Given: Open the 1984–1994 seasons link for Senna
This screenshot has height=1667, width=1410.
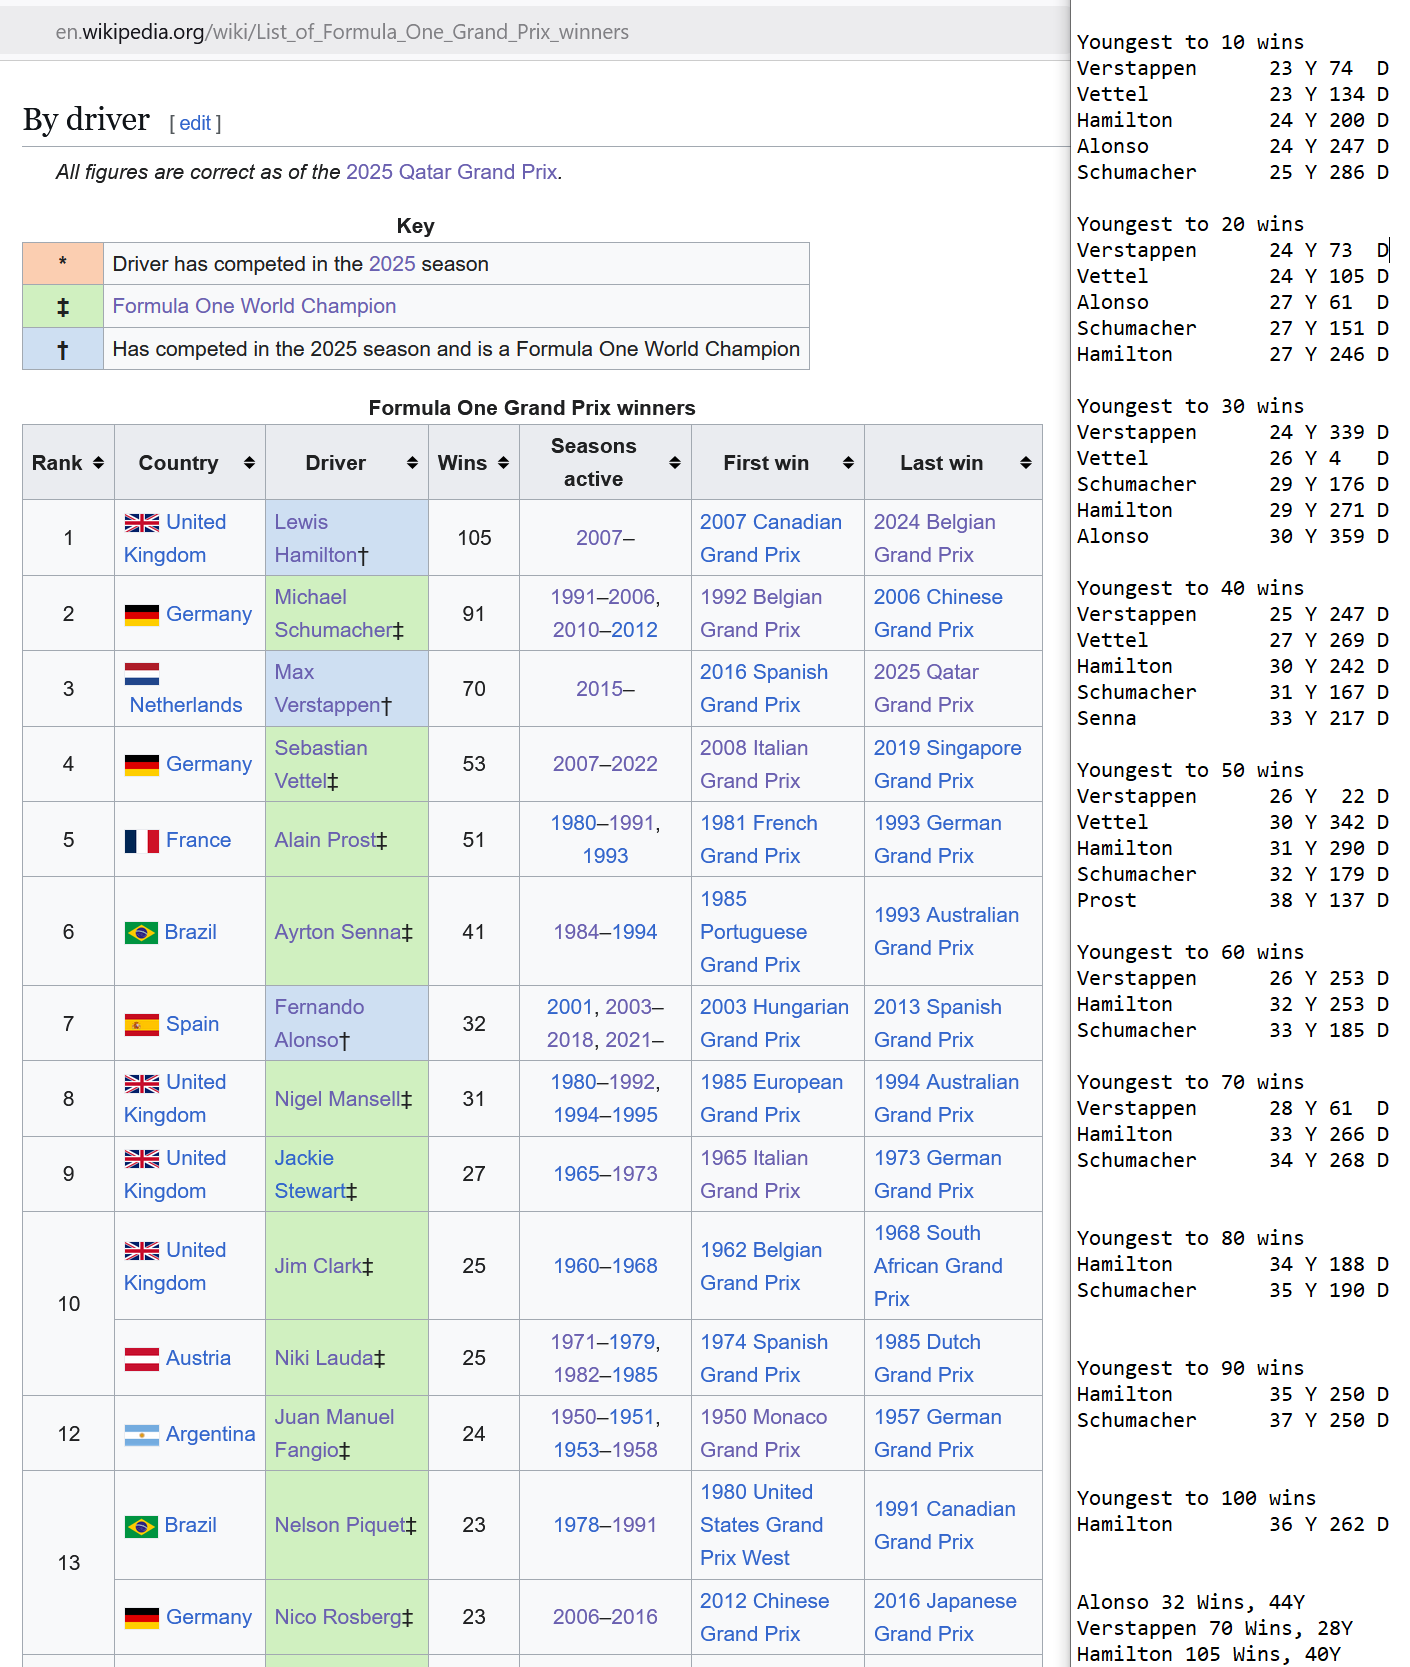Looking at the screenshot, I should pyautogui.click(x=605, y=932).
